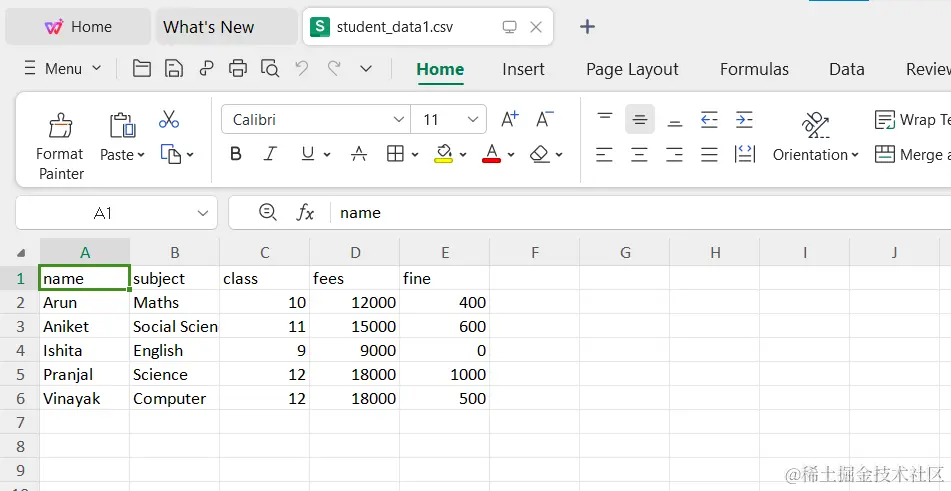This screenshot has height=491, width=951.
Task: Click the Justify alignment icon
Action: pyautogui.click(x=709, y=155)
